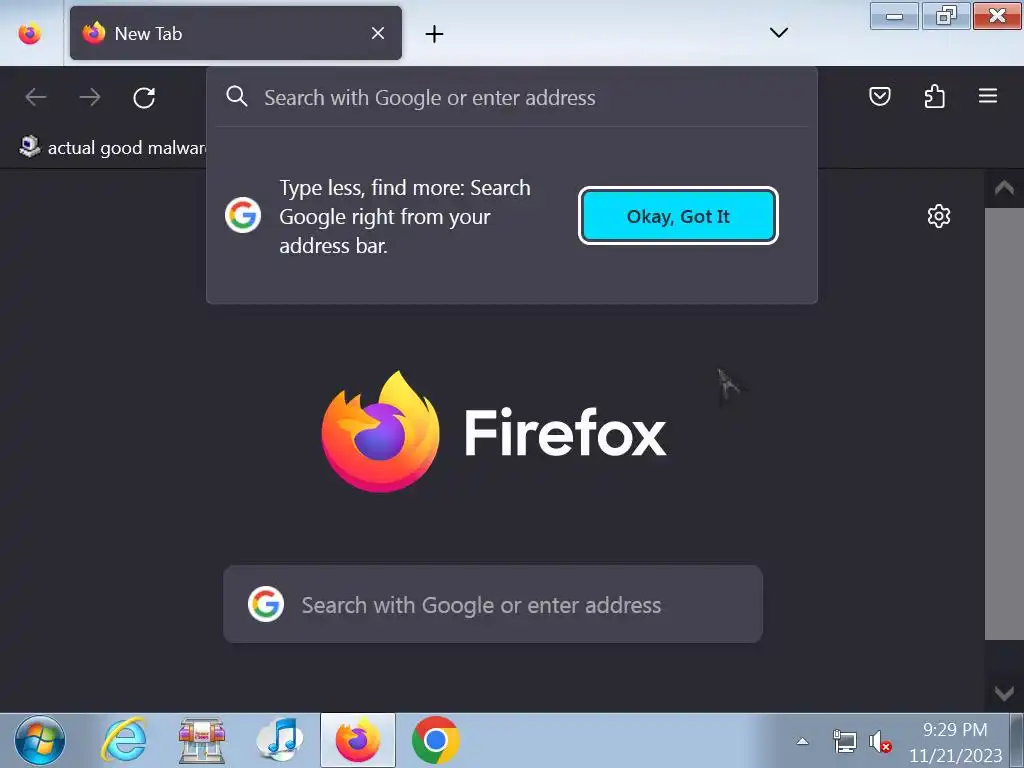Click Google icon in page search box

tap(266, 604)
